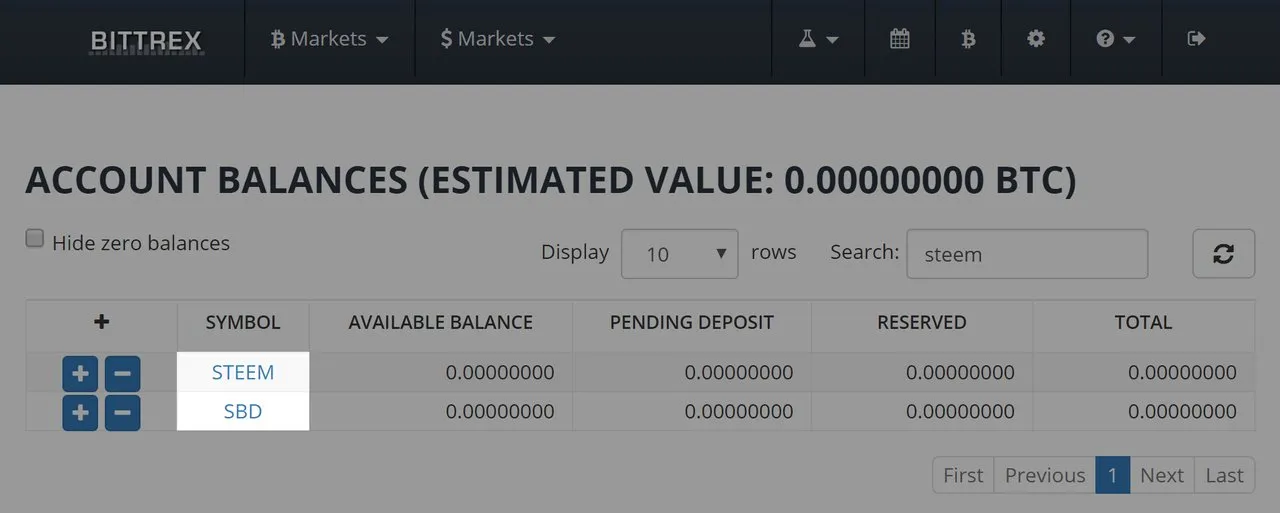
Task: Click the Account Balances heading
Action: tap(551, 181)
